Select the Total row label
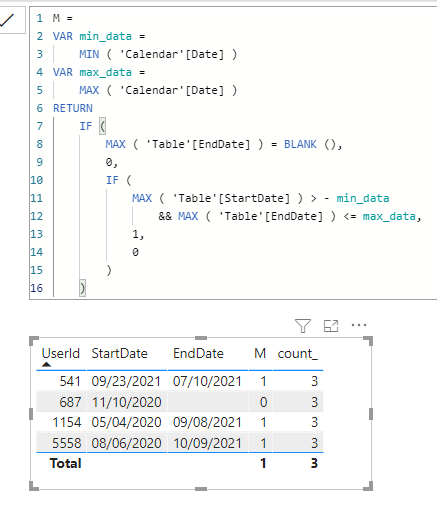437x510 pixels. (66, 463)
